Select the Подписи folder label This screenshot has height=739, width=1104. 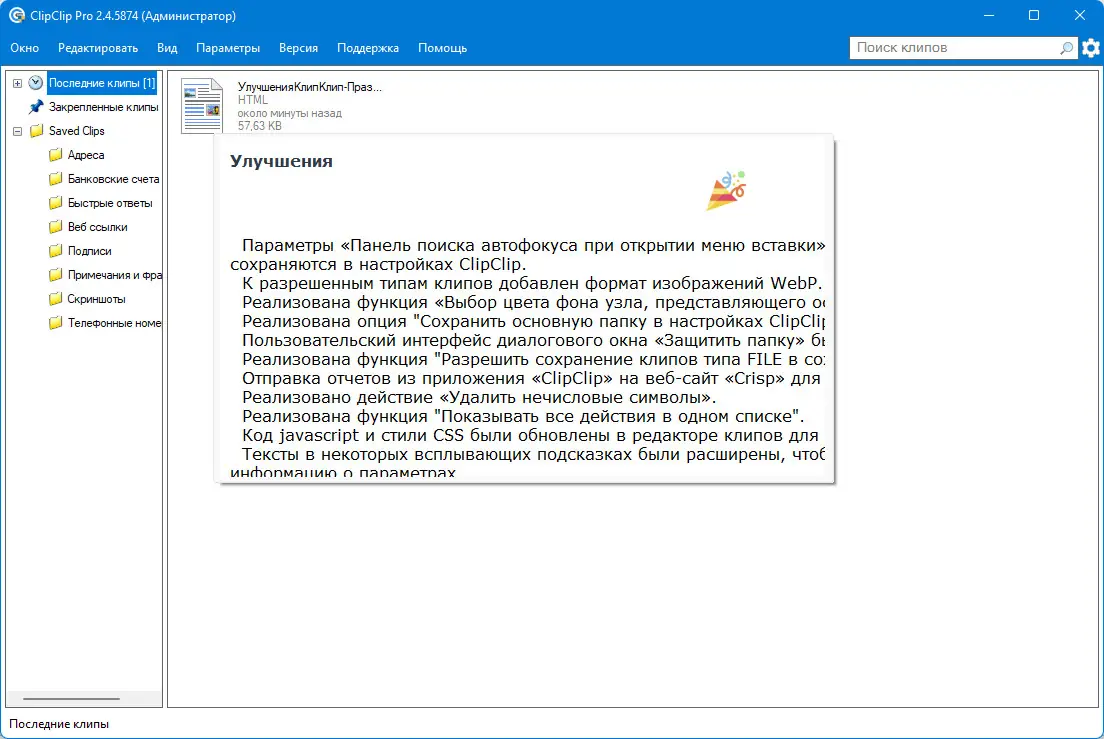pos(89,251)
